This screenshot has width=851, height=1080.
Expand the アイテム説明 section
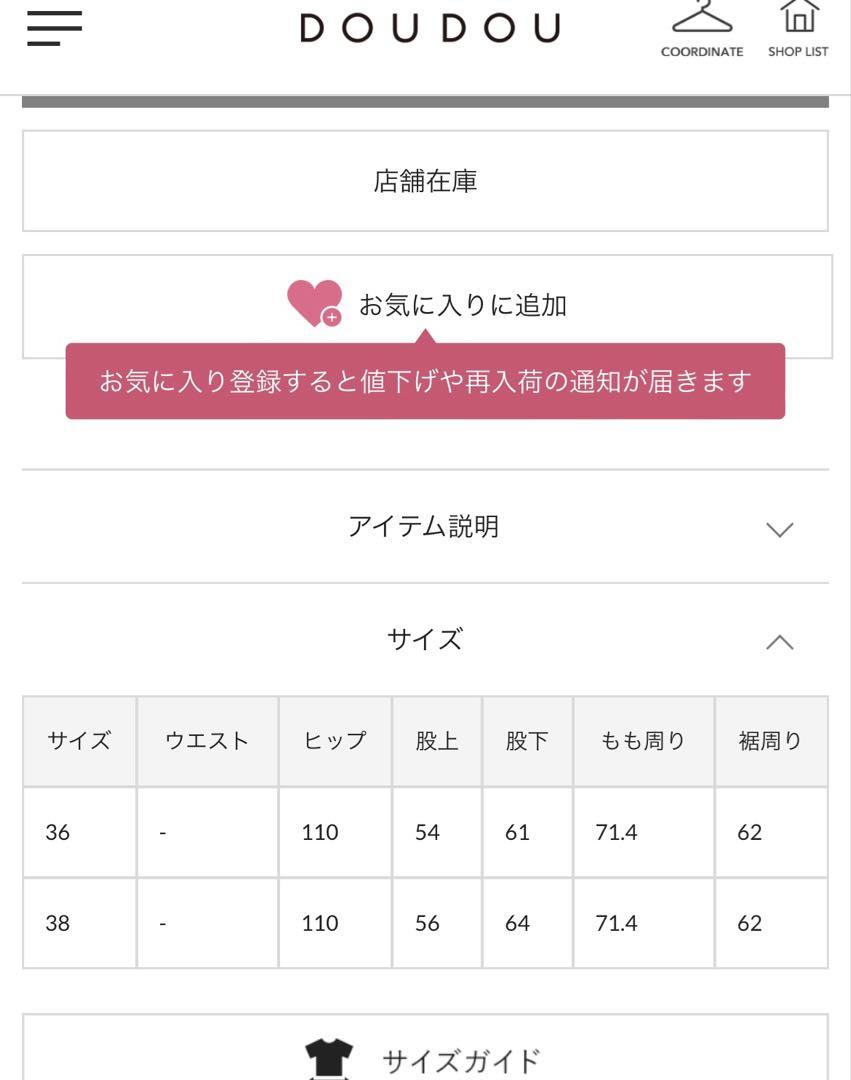tap(425, 527)
